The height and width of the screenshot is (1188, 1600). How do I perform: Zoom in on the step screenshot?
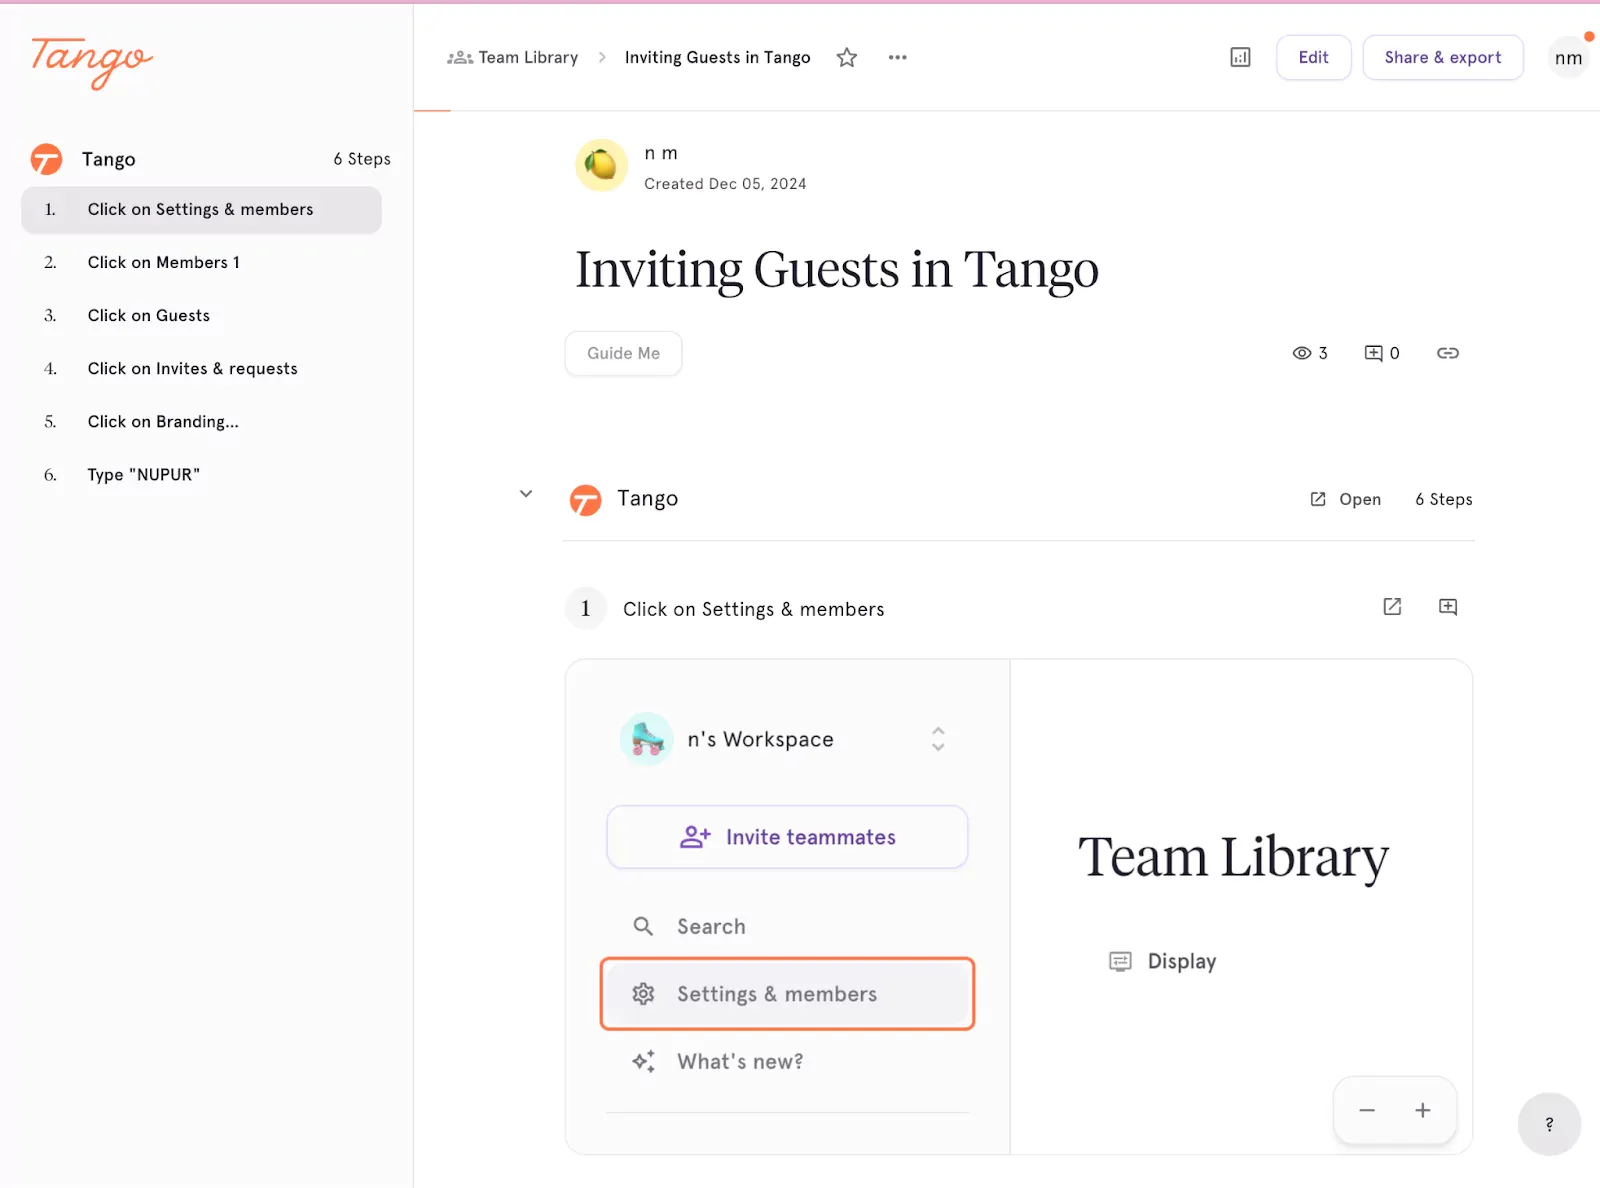coord(1422,1110)
